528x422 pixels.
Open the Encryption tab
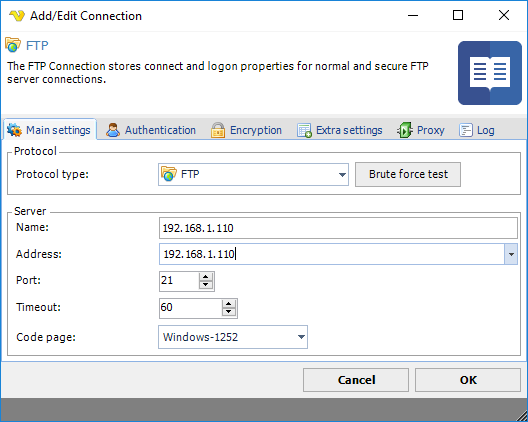(x=247, y=130)
